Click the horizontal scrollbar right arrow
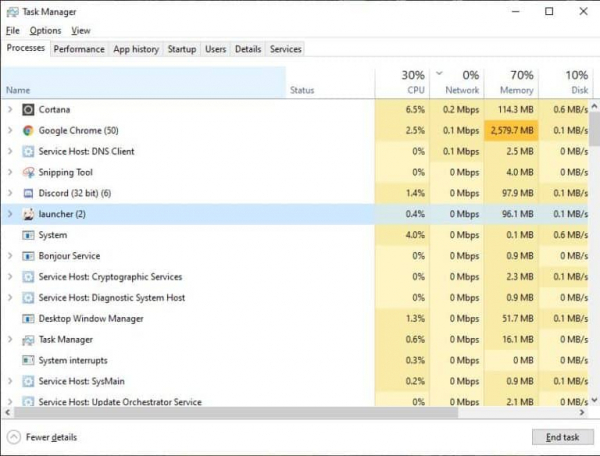600x456 pixels. (x=582, y=412)
